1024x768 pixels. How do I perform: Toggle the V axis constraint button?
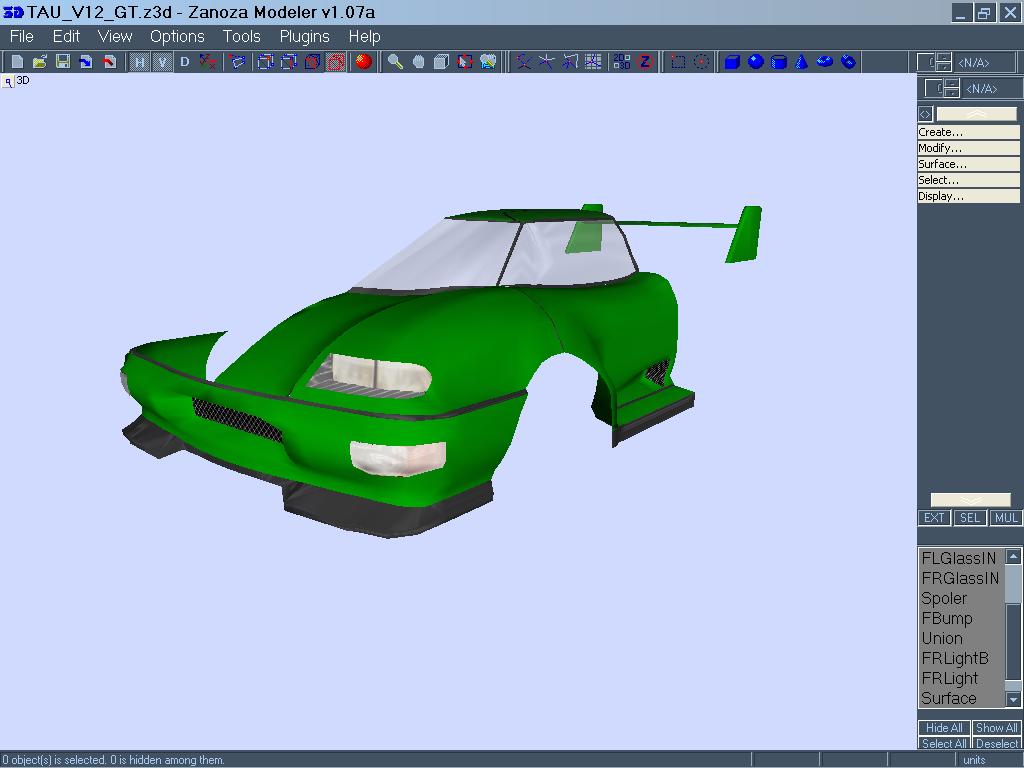point(162,62)
